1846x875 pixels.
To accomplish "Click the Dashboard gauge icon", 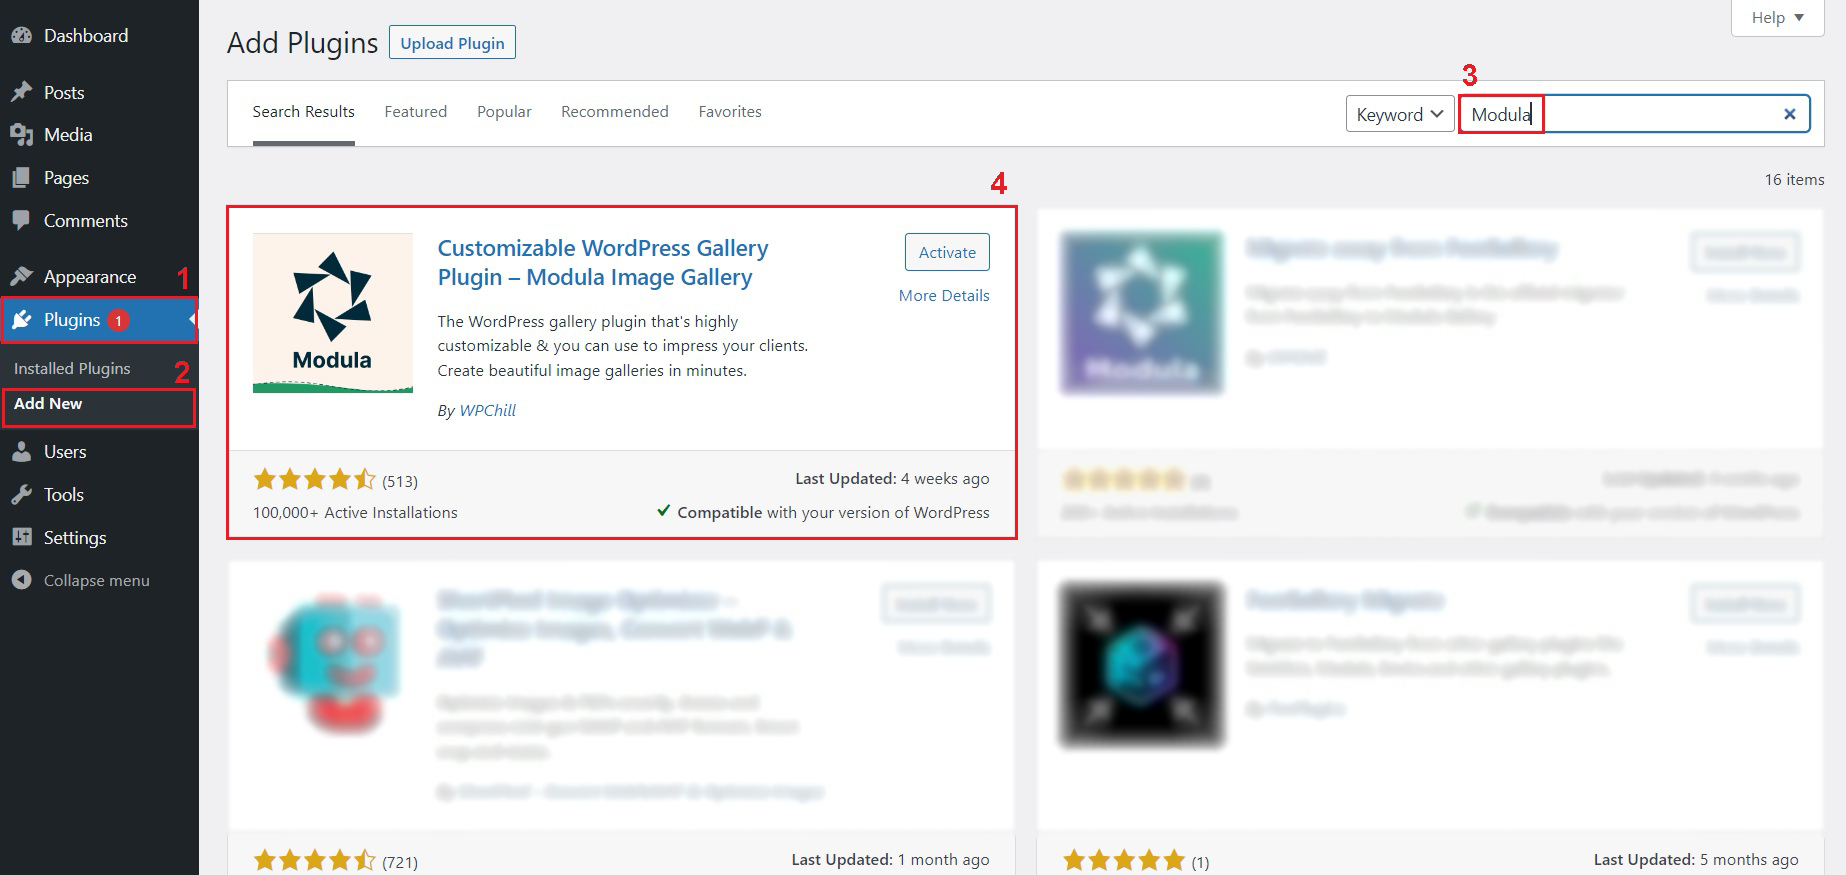I will click(22, 36).
